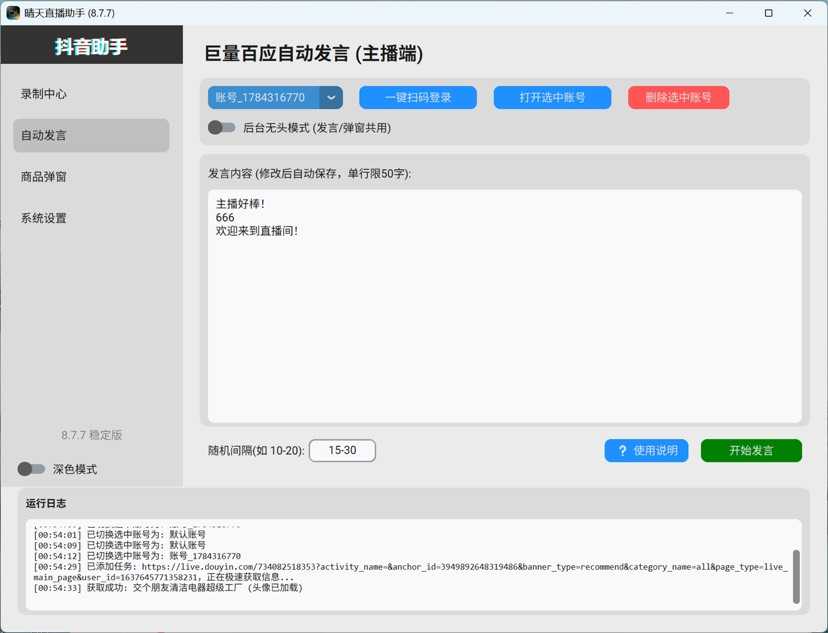Maximize the 晴天直播助手 window

tap(769, 13)
